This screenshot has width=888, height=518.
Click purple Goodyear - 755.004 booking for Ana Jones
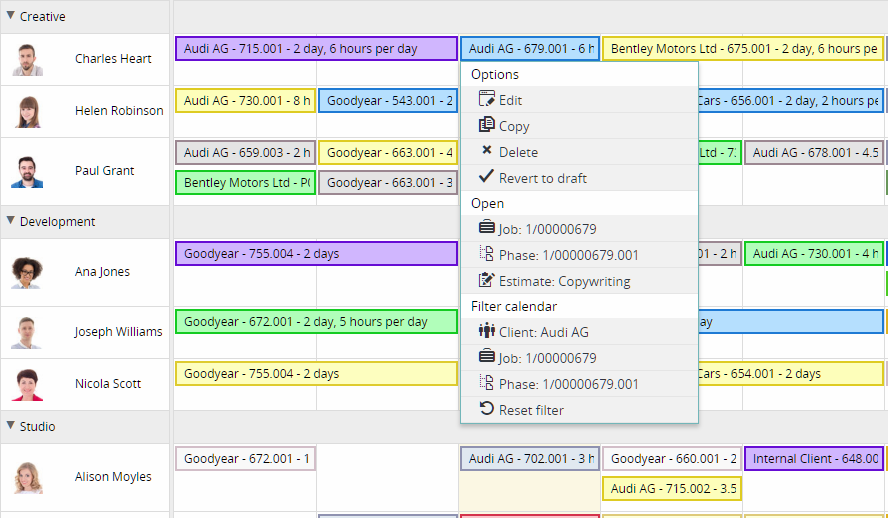[316, 254]
